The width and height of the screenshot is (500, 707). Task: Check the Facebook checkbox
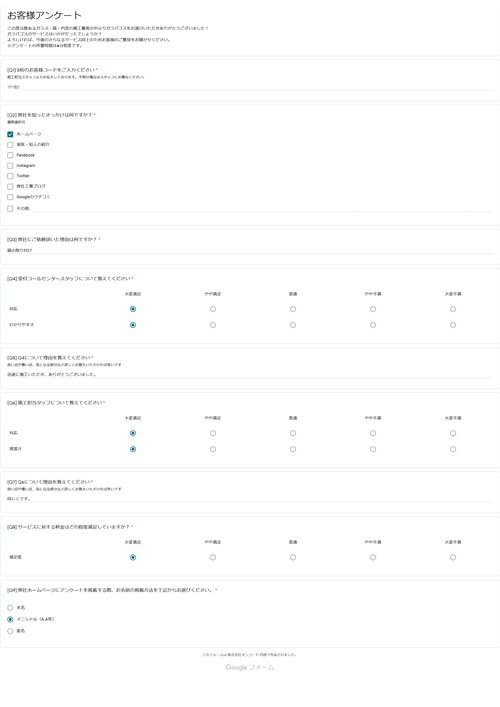pyautogui.click(x=10, y=155)
